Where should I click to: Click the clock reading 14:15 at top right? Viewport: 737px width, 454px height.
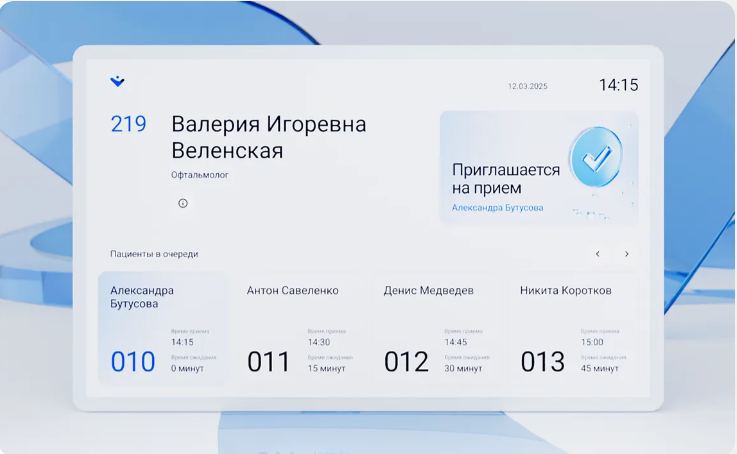619,85
